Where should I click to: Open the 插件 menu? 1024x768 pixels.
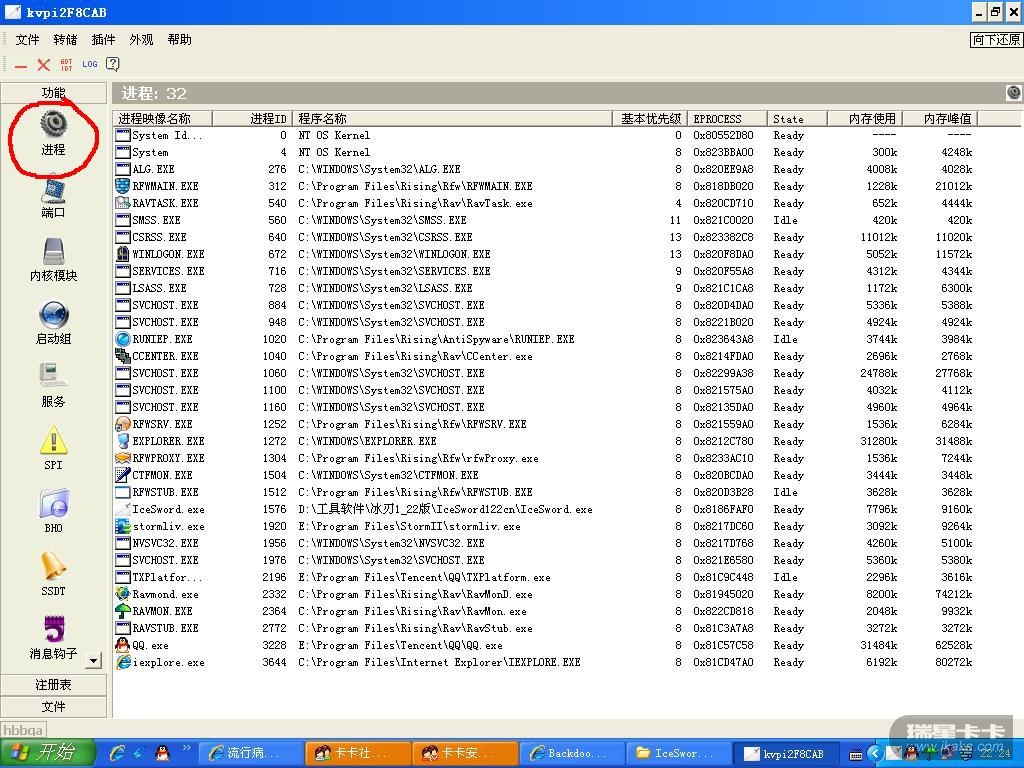coord(103,40)
